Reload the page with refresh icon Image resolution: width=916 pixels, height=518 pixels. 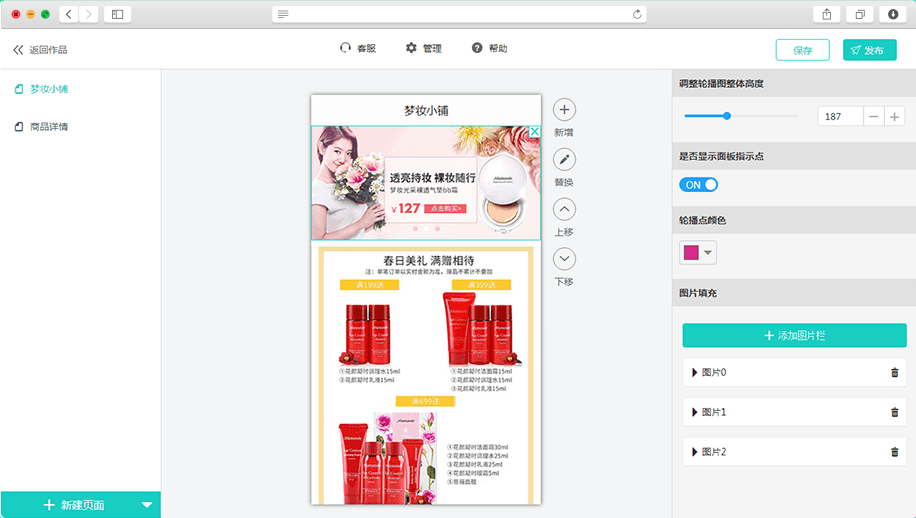tap(637, 14)
